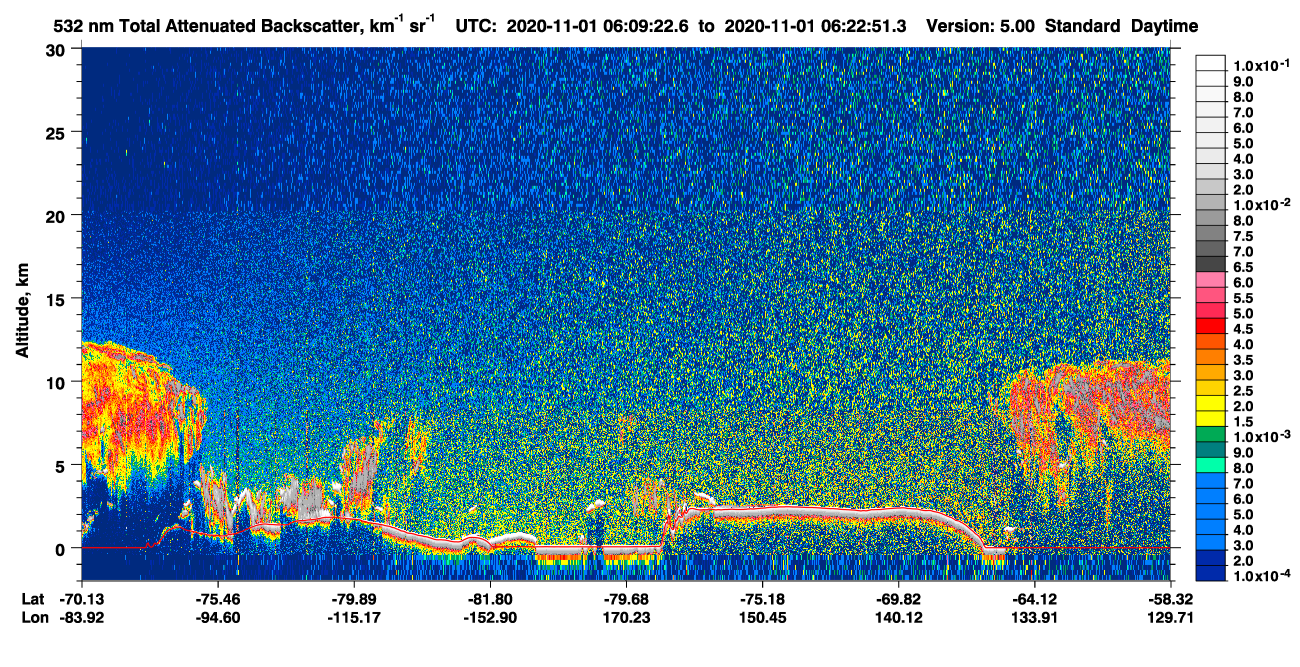The height and width of the screenshot is (667, 1300).
Task: Click the longitude value 170.23
Action: (x=626, y=617)
